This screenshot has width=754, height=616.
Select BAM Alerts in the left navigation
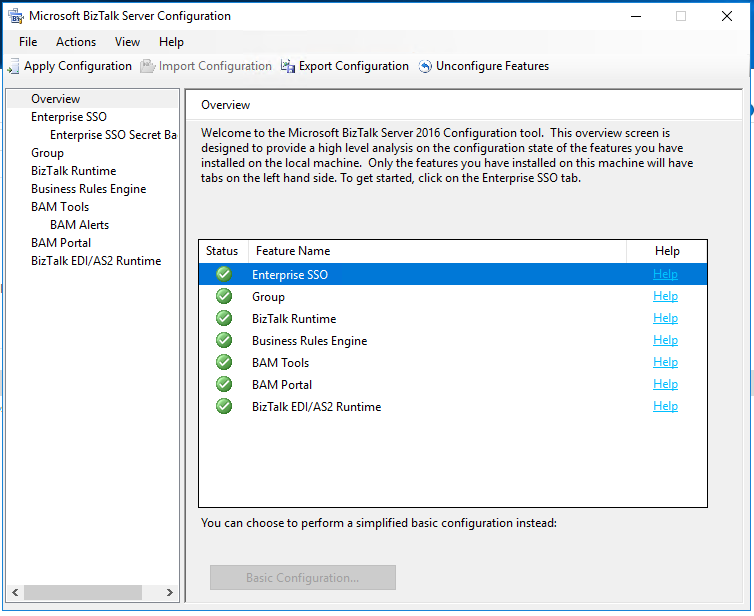pyautogui.click(x=79, y=225)
